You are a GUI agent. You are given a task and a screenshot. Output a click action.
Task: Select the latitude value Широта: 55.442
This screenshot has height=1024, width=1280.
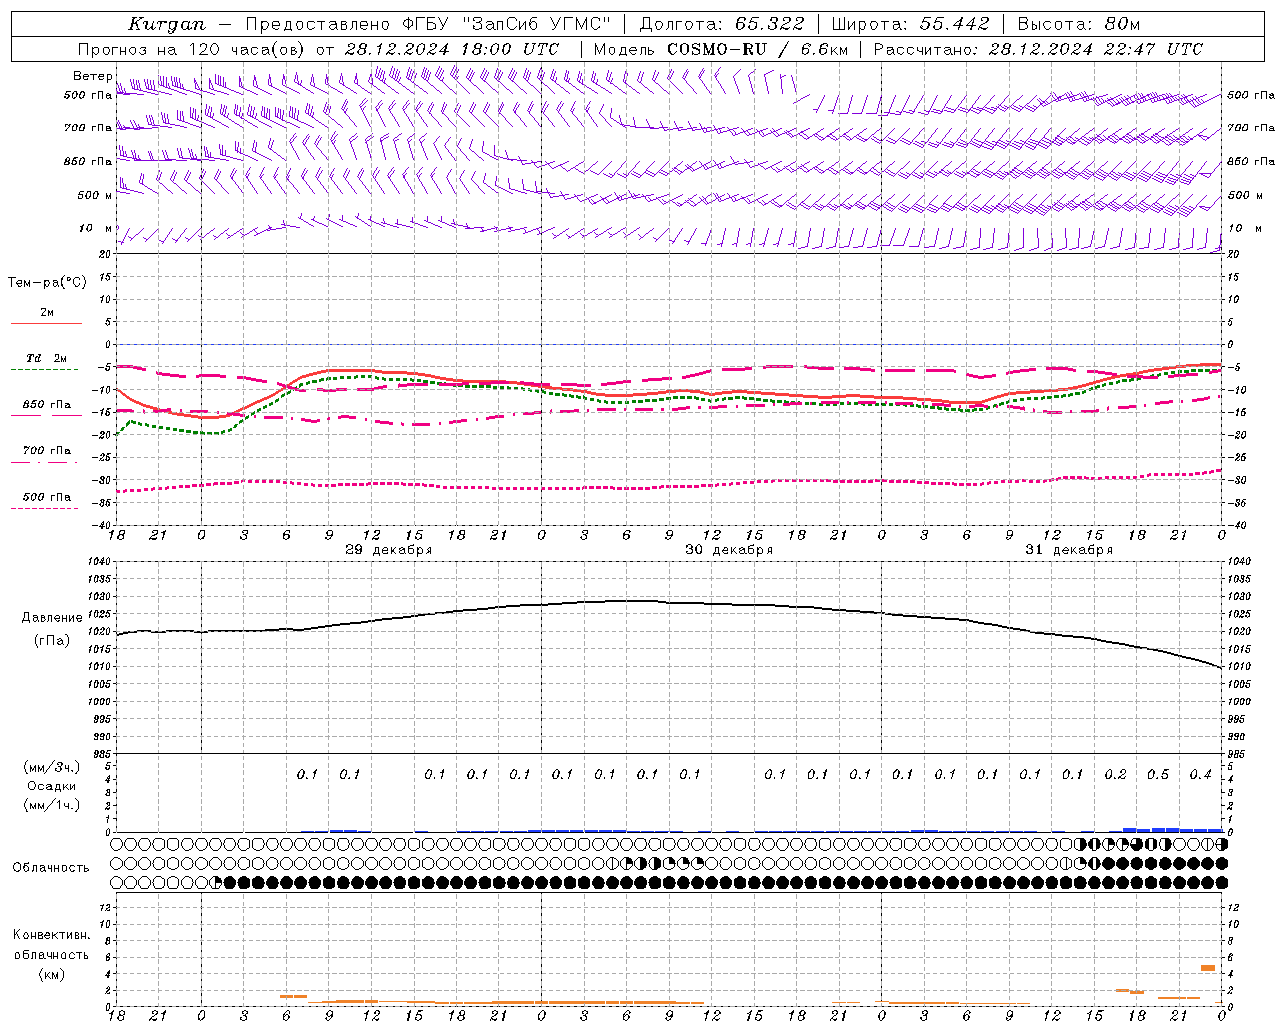coord(910,24)
